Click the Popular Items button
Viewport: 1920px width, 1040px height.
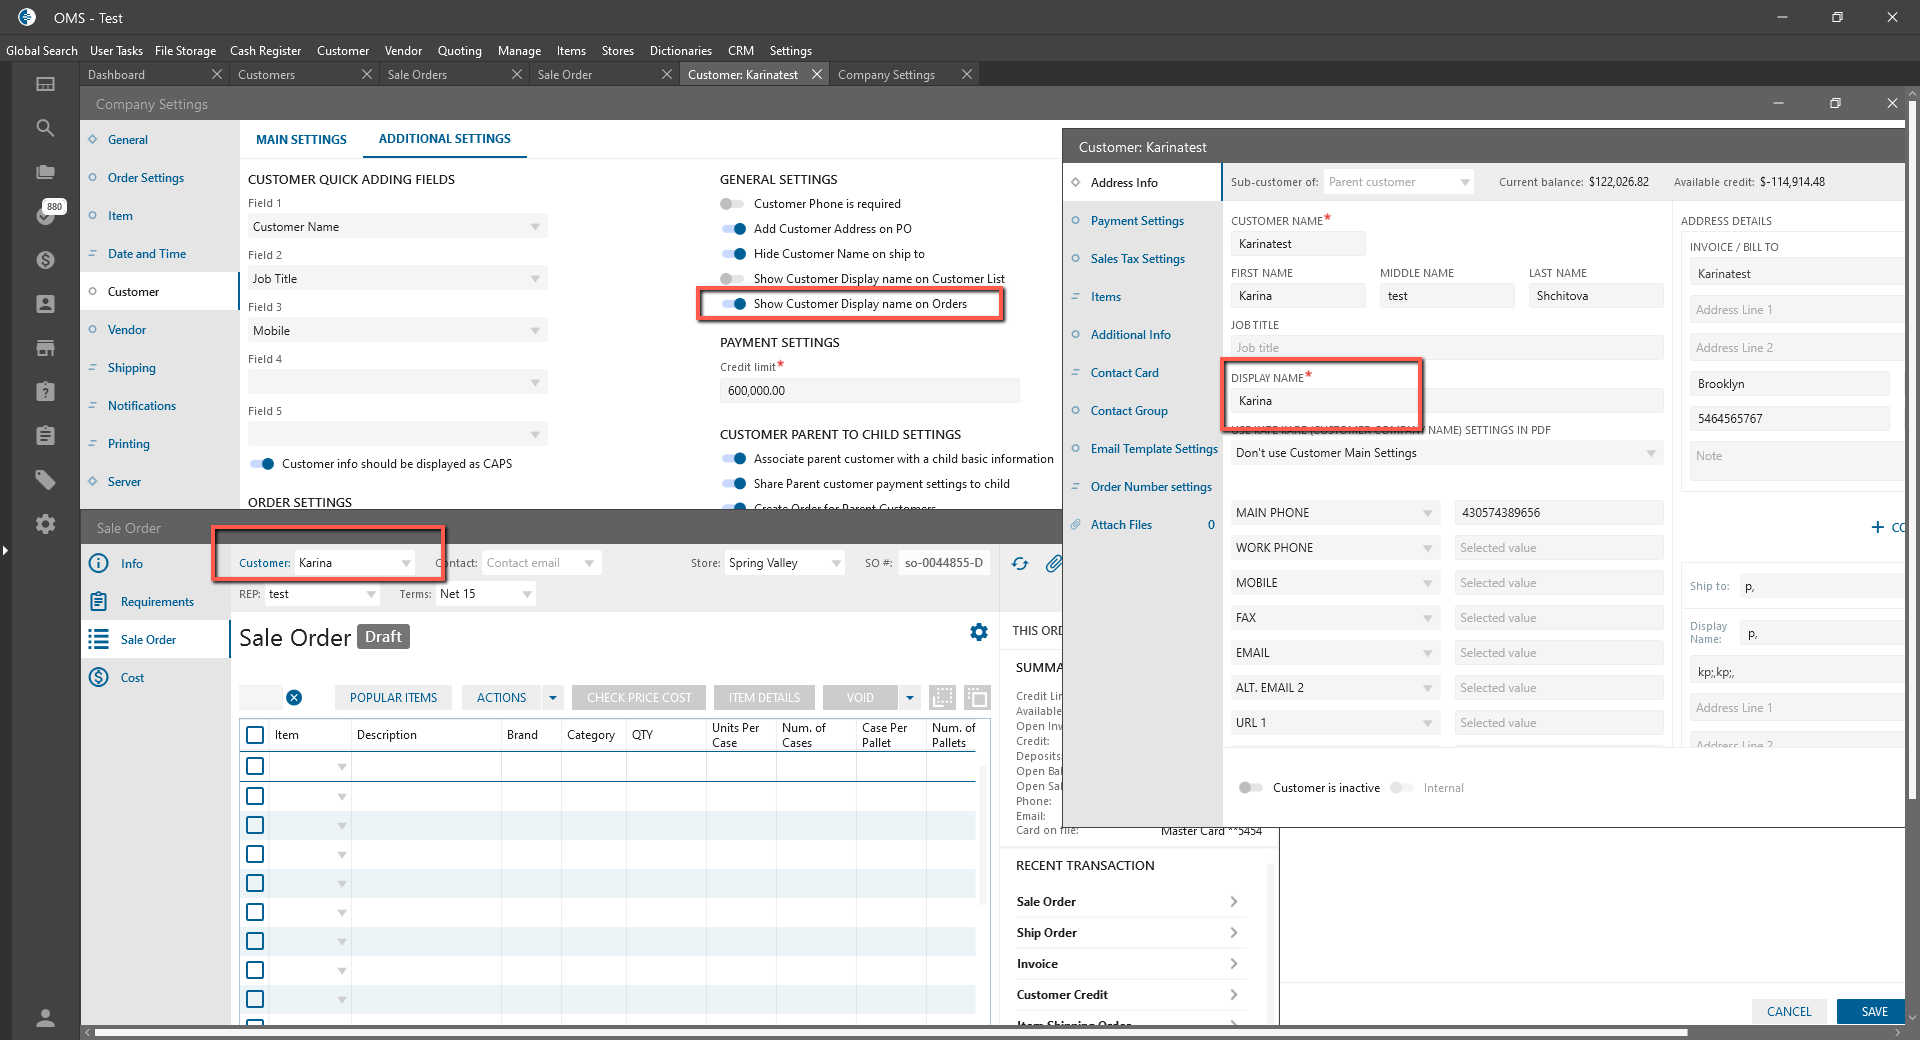[x=393, y=698]
